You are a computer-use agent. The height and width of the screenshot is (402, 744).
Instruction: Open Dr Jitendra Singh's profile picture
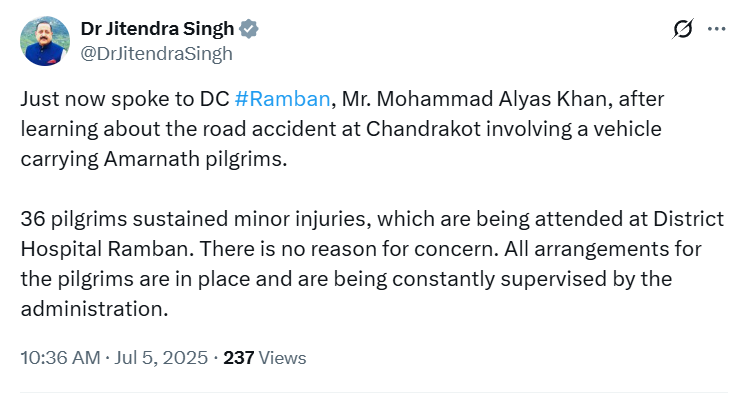(45, 41)
